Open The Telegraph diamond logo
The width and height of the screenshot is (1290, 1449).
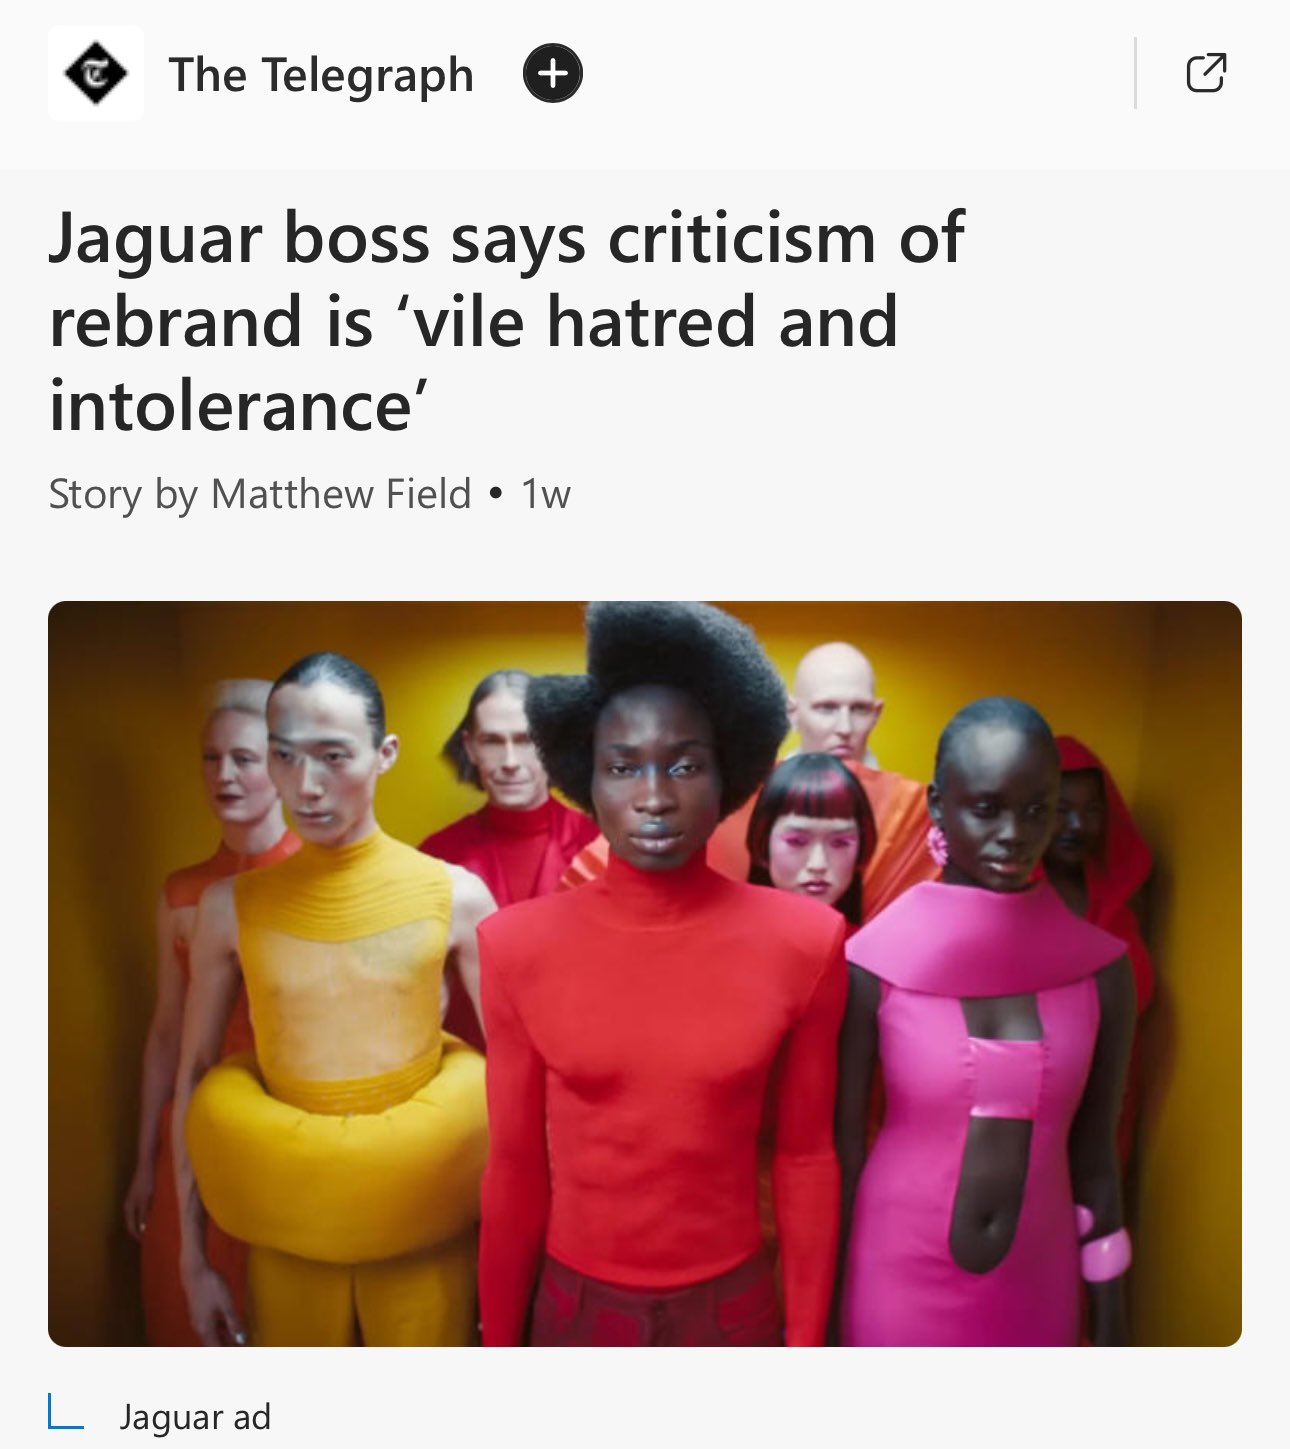(x=96, y=74)
